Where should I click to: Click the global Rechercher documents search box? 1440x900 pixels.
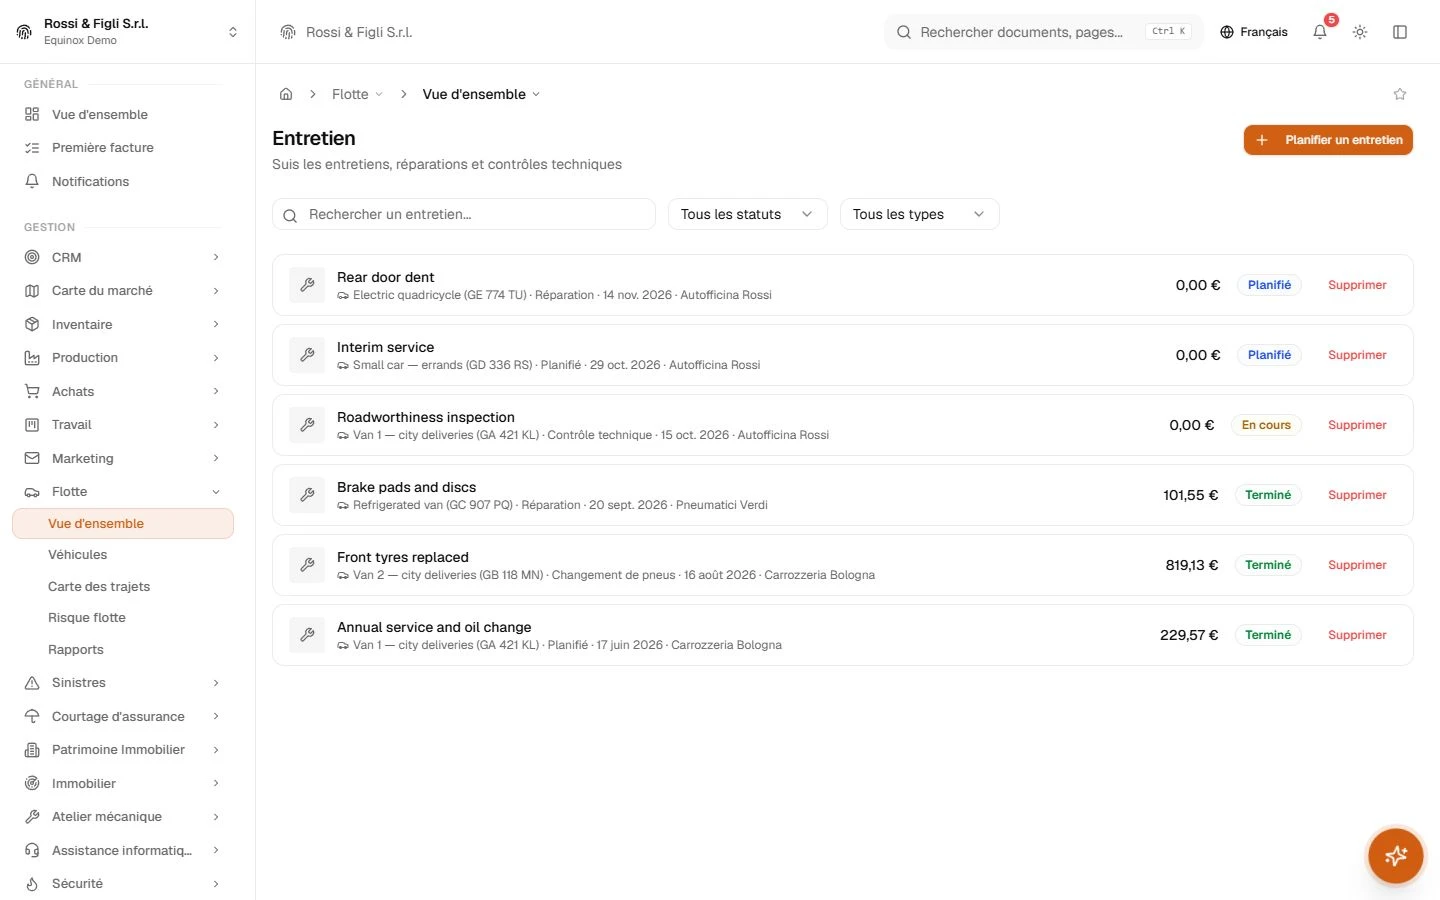point(1044,32)
